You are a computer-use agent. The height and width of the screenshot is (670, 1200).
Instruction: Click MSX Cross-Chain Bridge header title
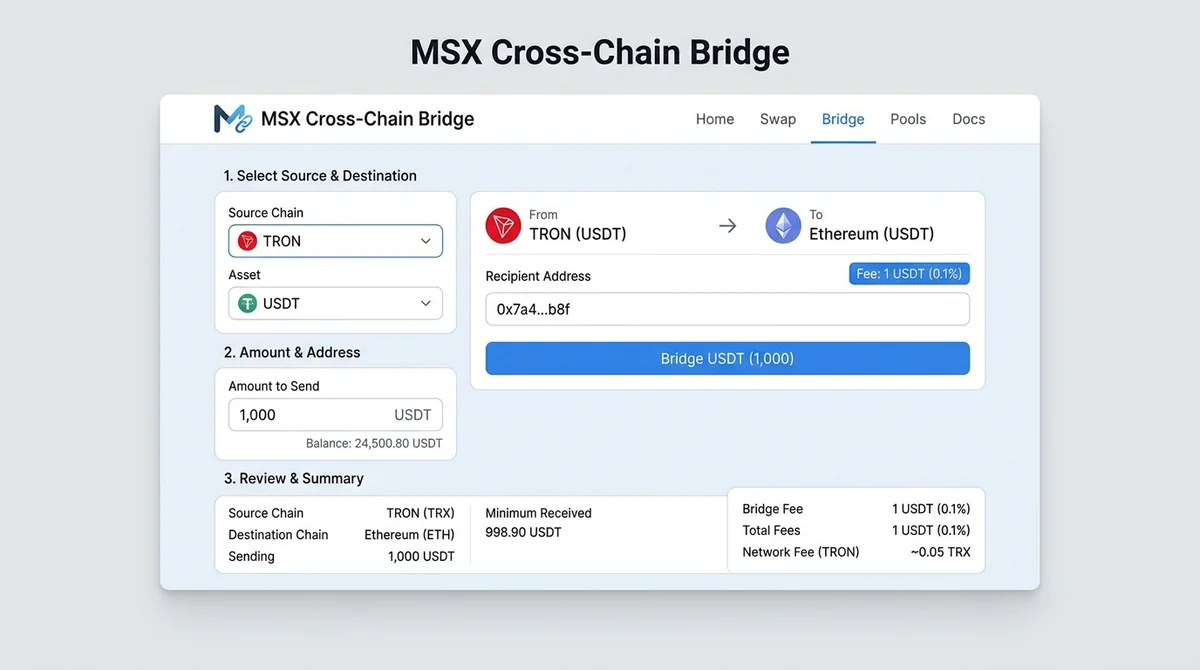(367, 119)
